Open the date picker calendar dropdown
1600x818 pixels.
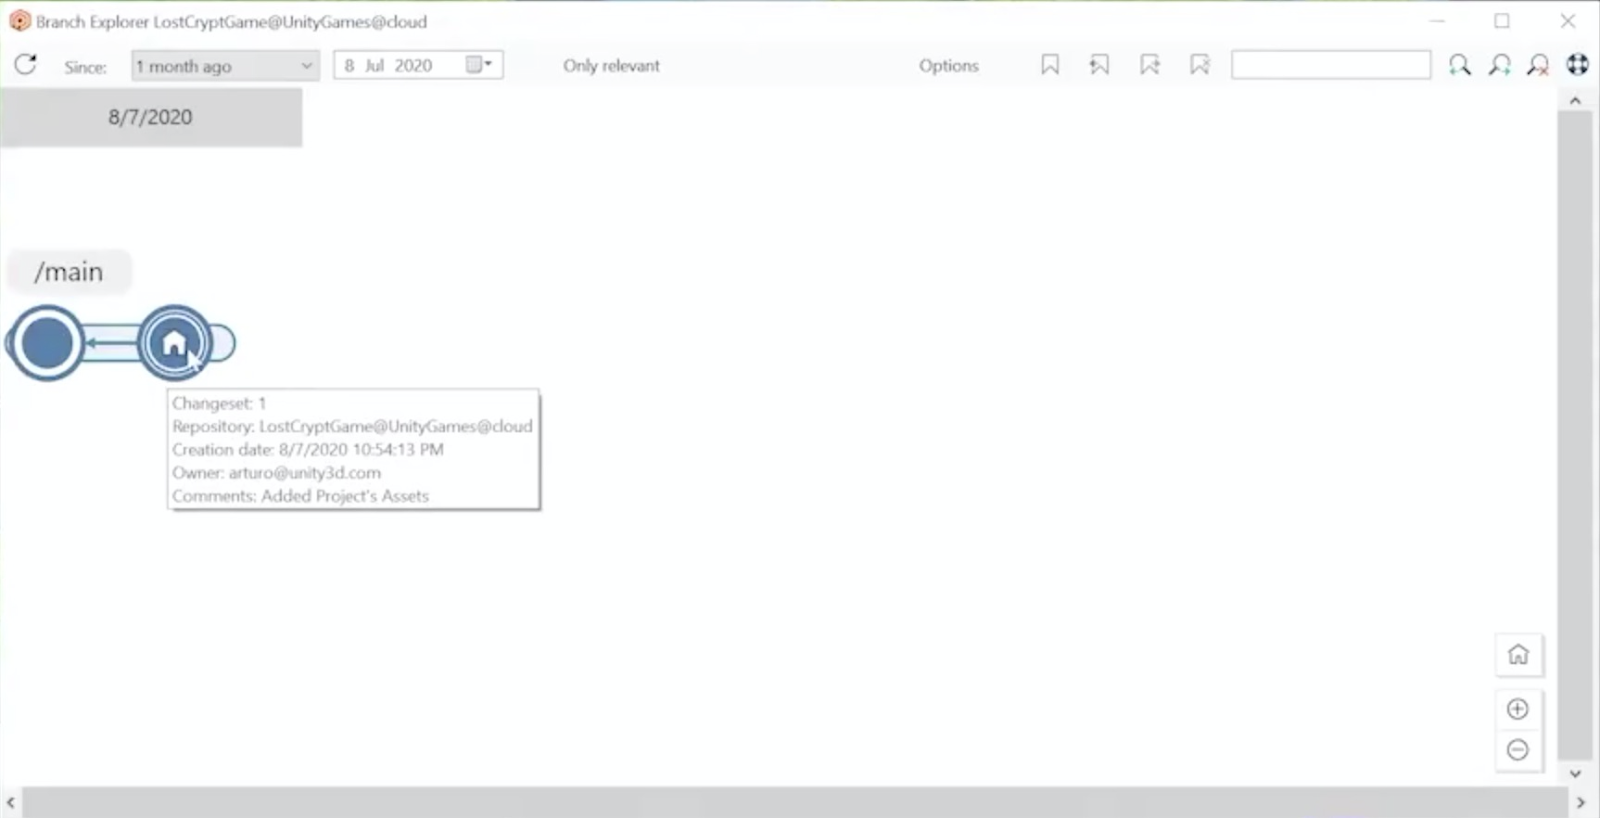479,65
